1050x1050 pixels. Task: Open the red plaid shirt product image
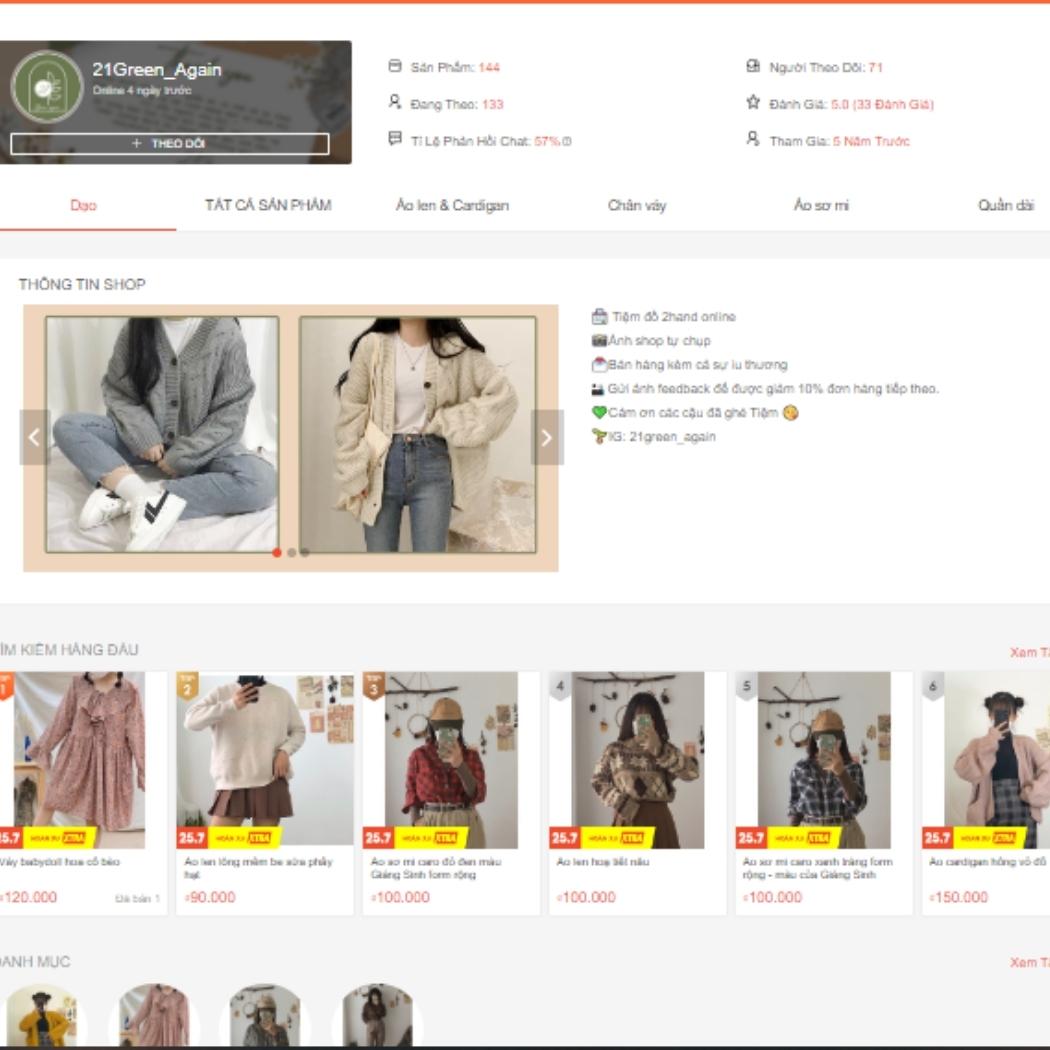click(451, 761)
